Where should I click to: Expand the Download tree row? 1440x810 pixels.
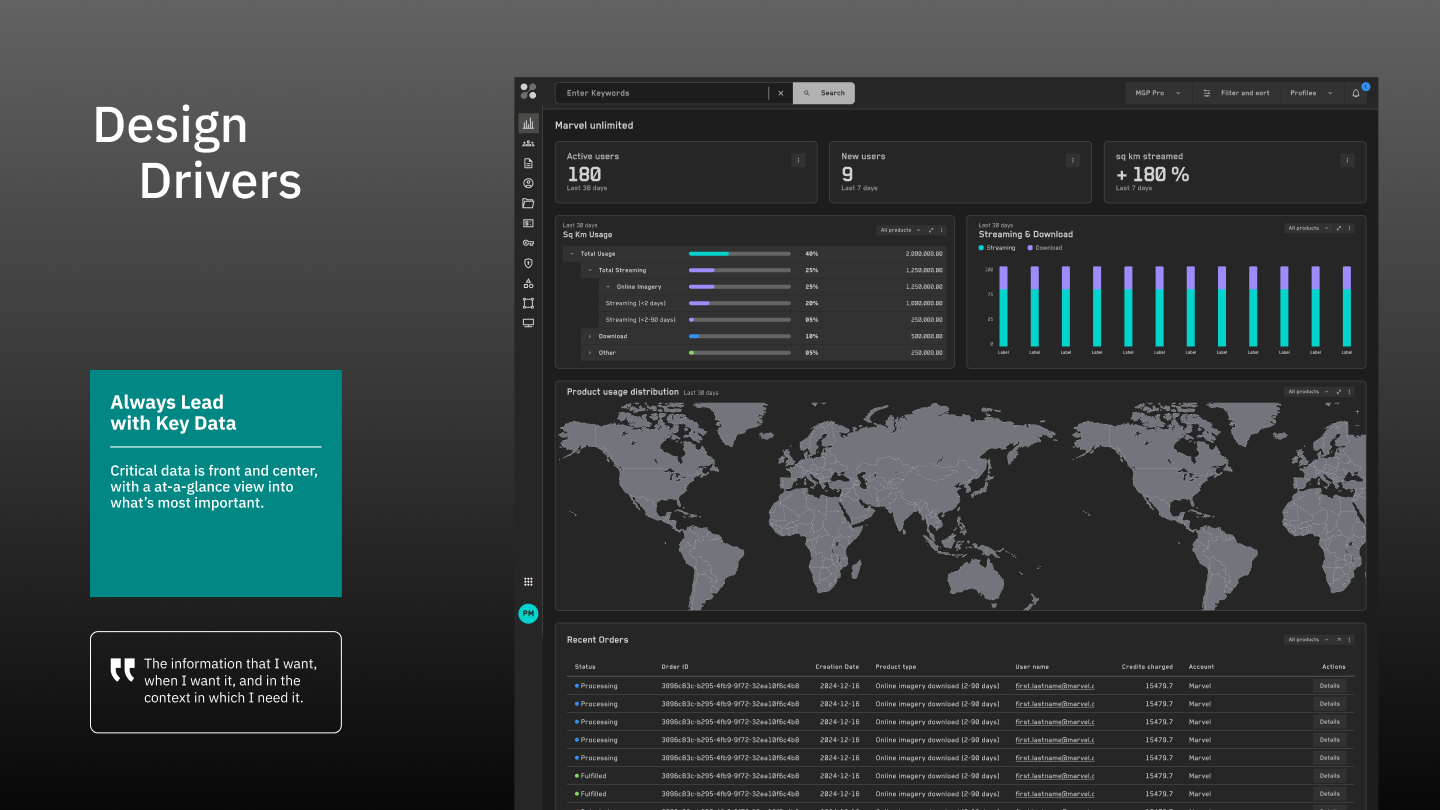(x=590, y=336)
